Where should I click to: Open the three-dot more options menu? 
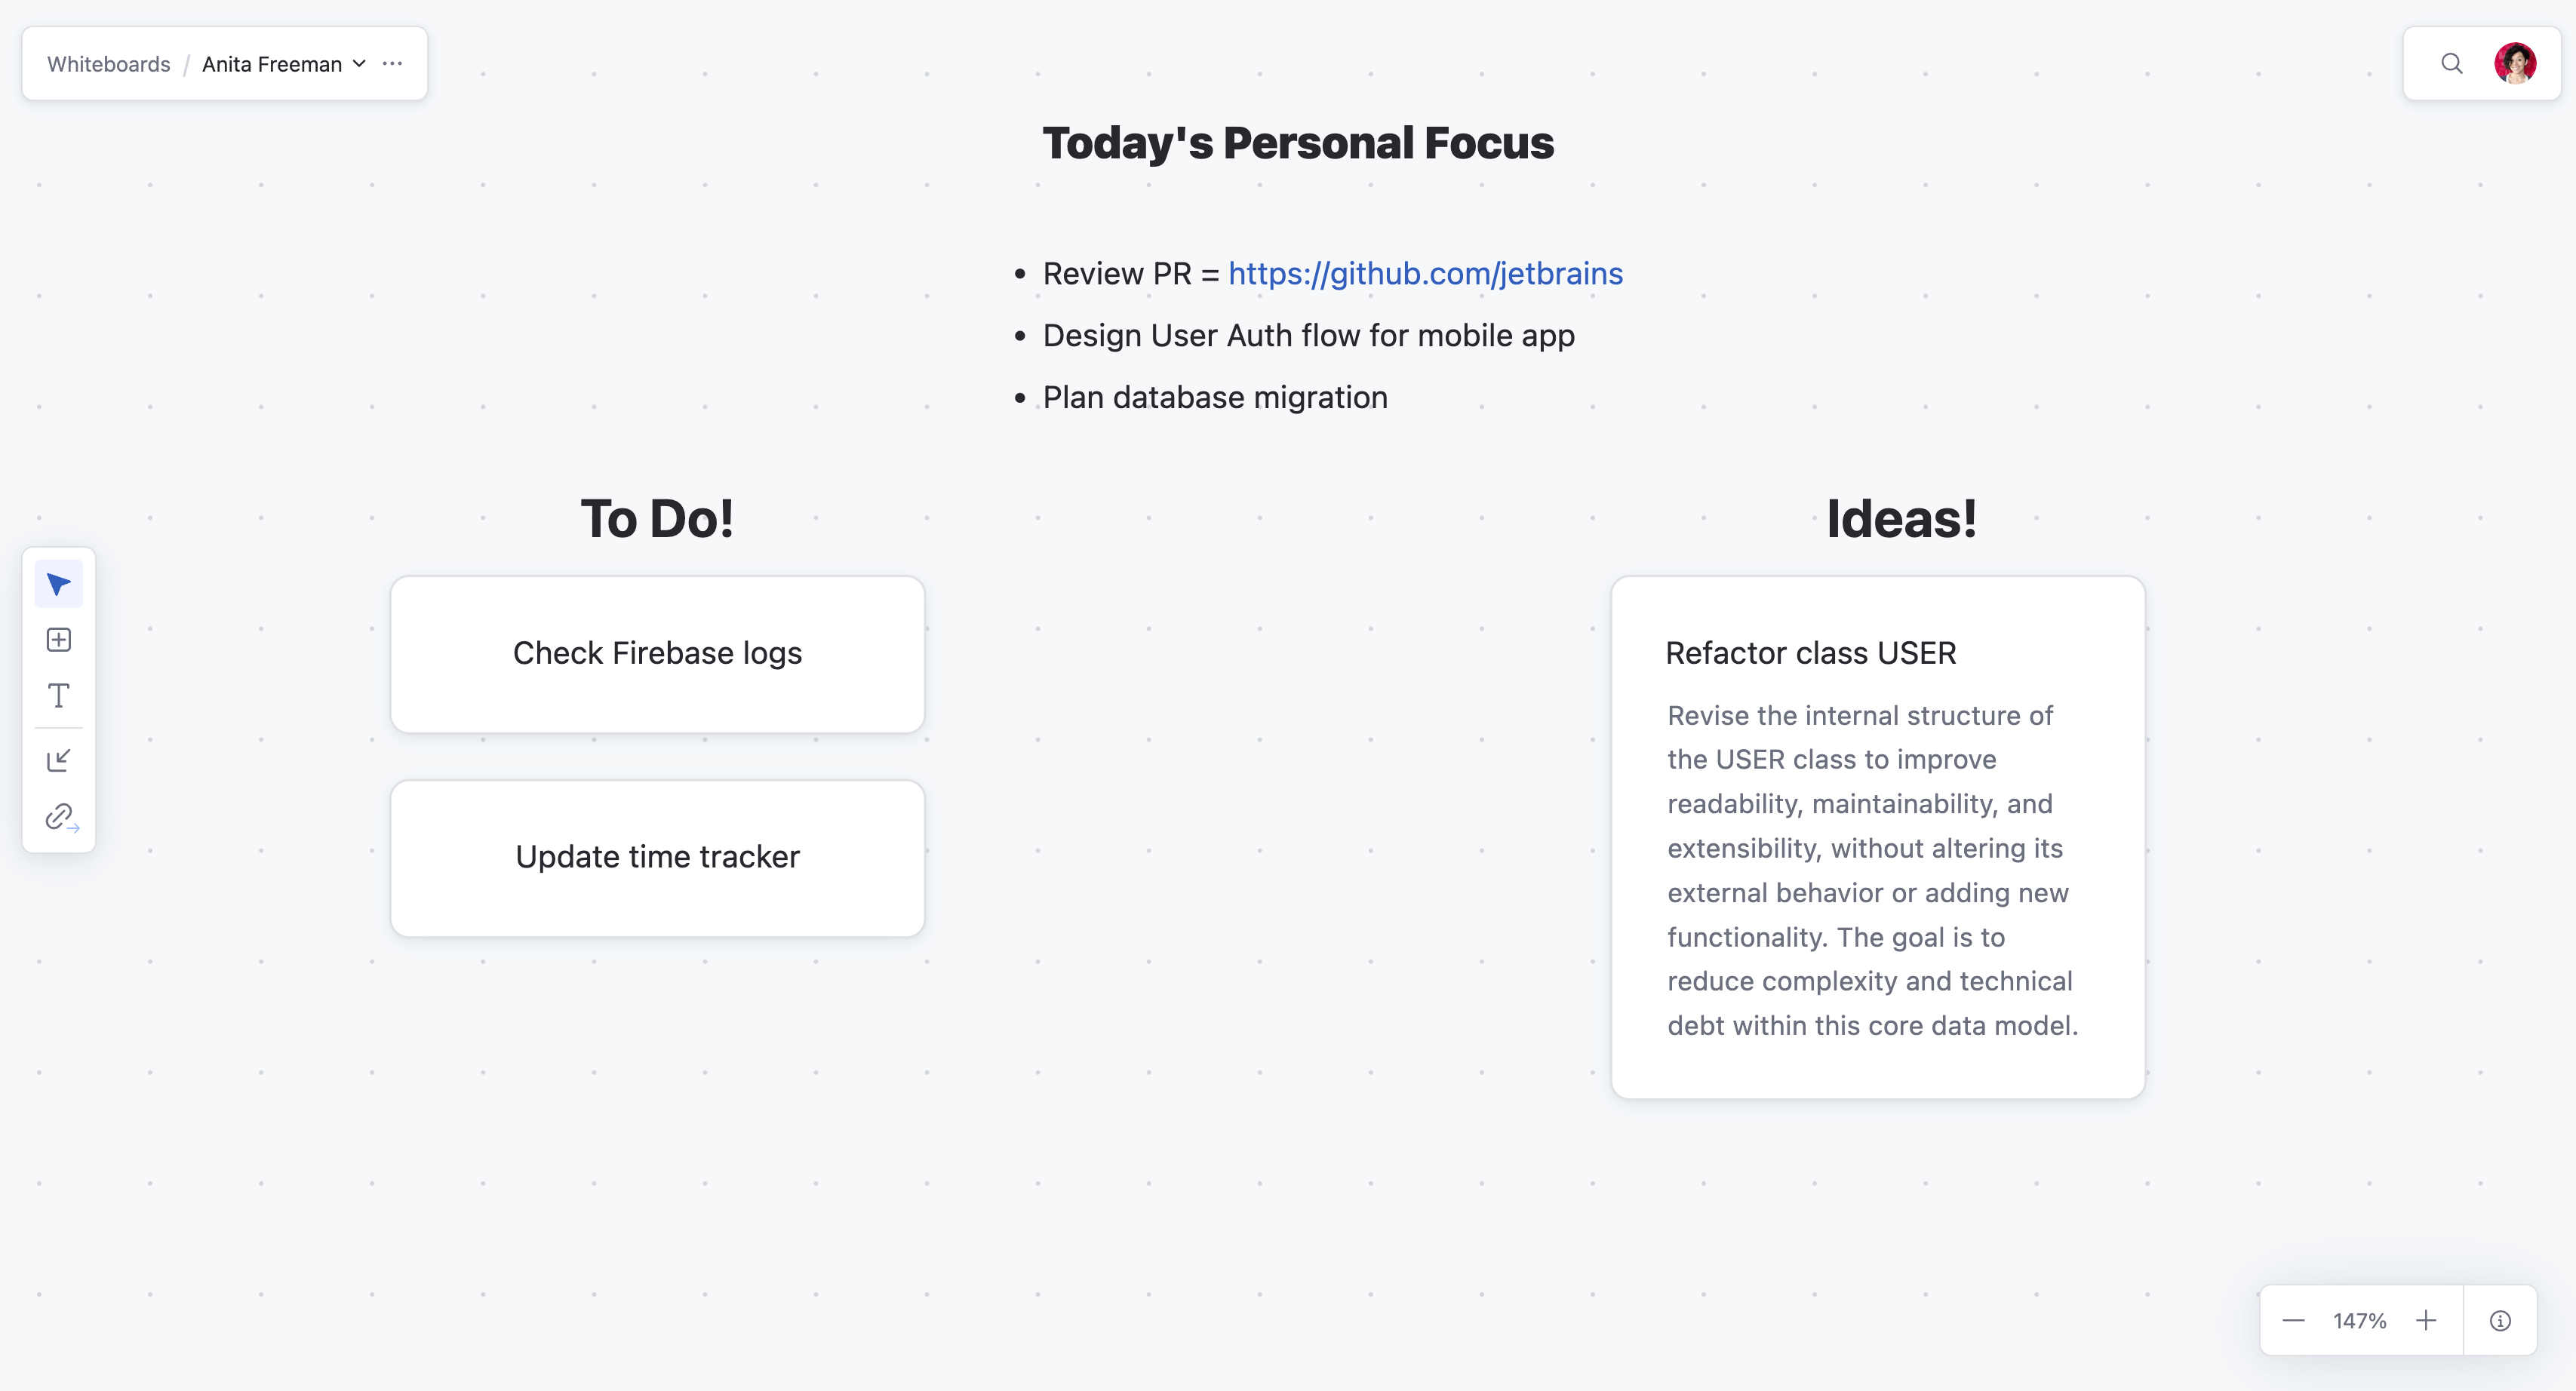point(392,64)
